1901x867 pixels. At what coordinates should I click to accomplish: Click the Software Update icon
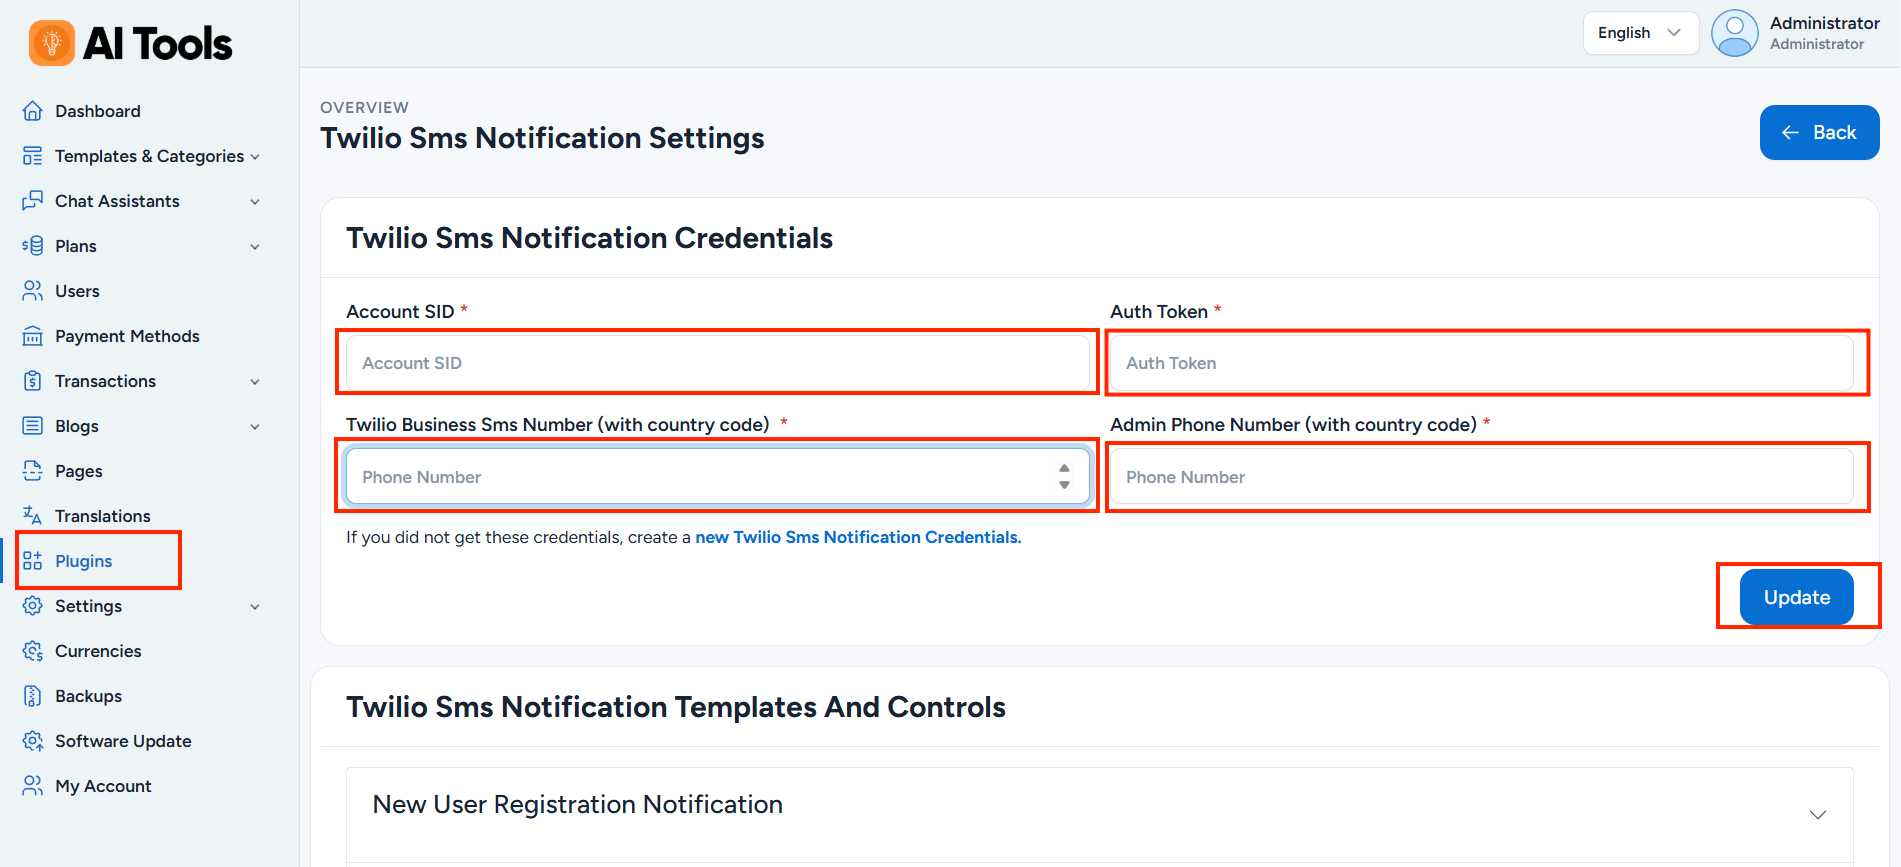[33, 741]
